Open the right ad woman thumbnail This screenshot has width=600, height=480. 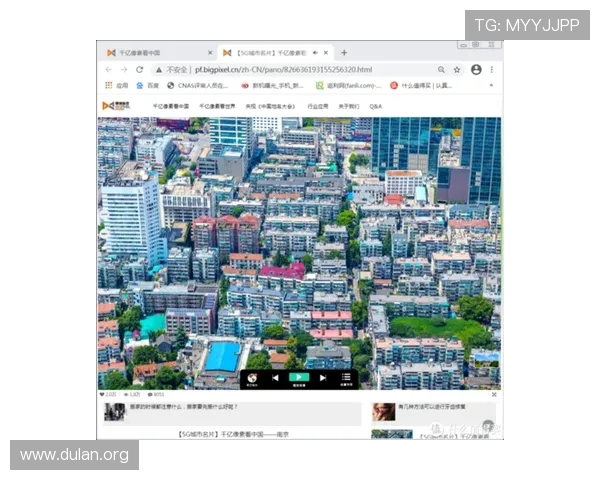point(383,412)
